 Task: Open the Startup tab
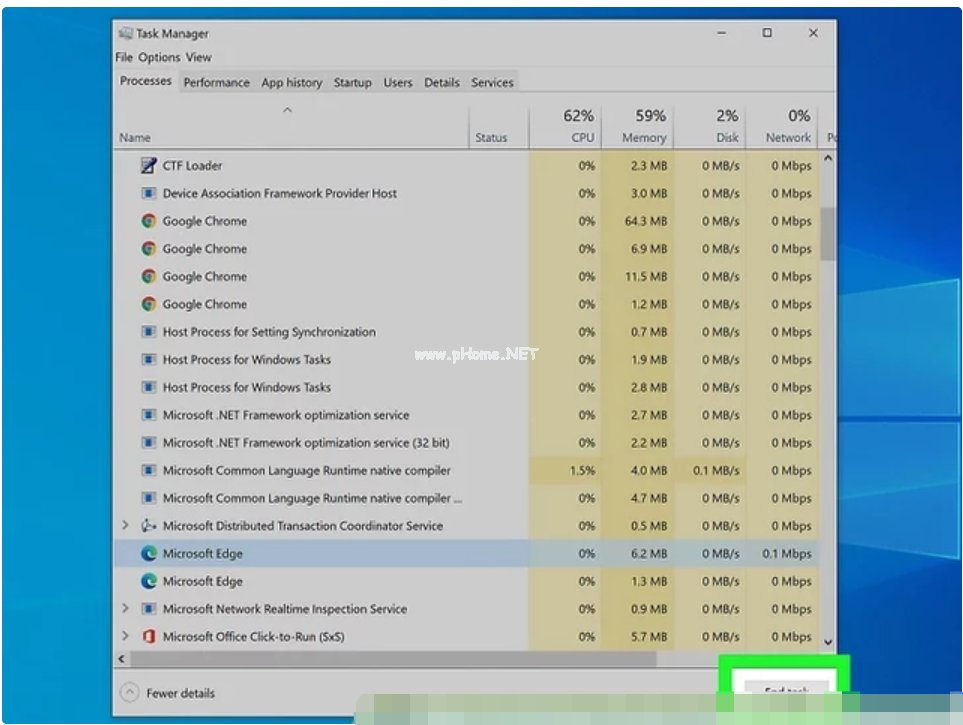(352, 83)
